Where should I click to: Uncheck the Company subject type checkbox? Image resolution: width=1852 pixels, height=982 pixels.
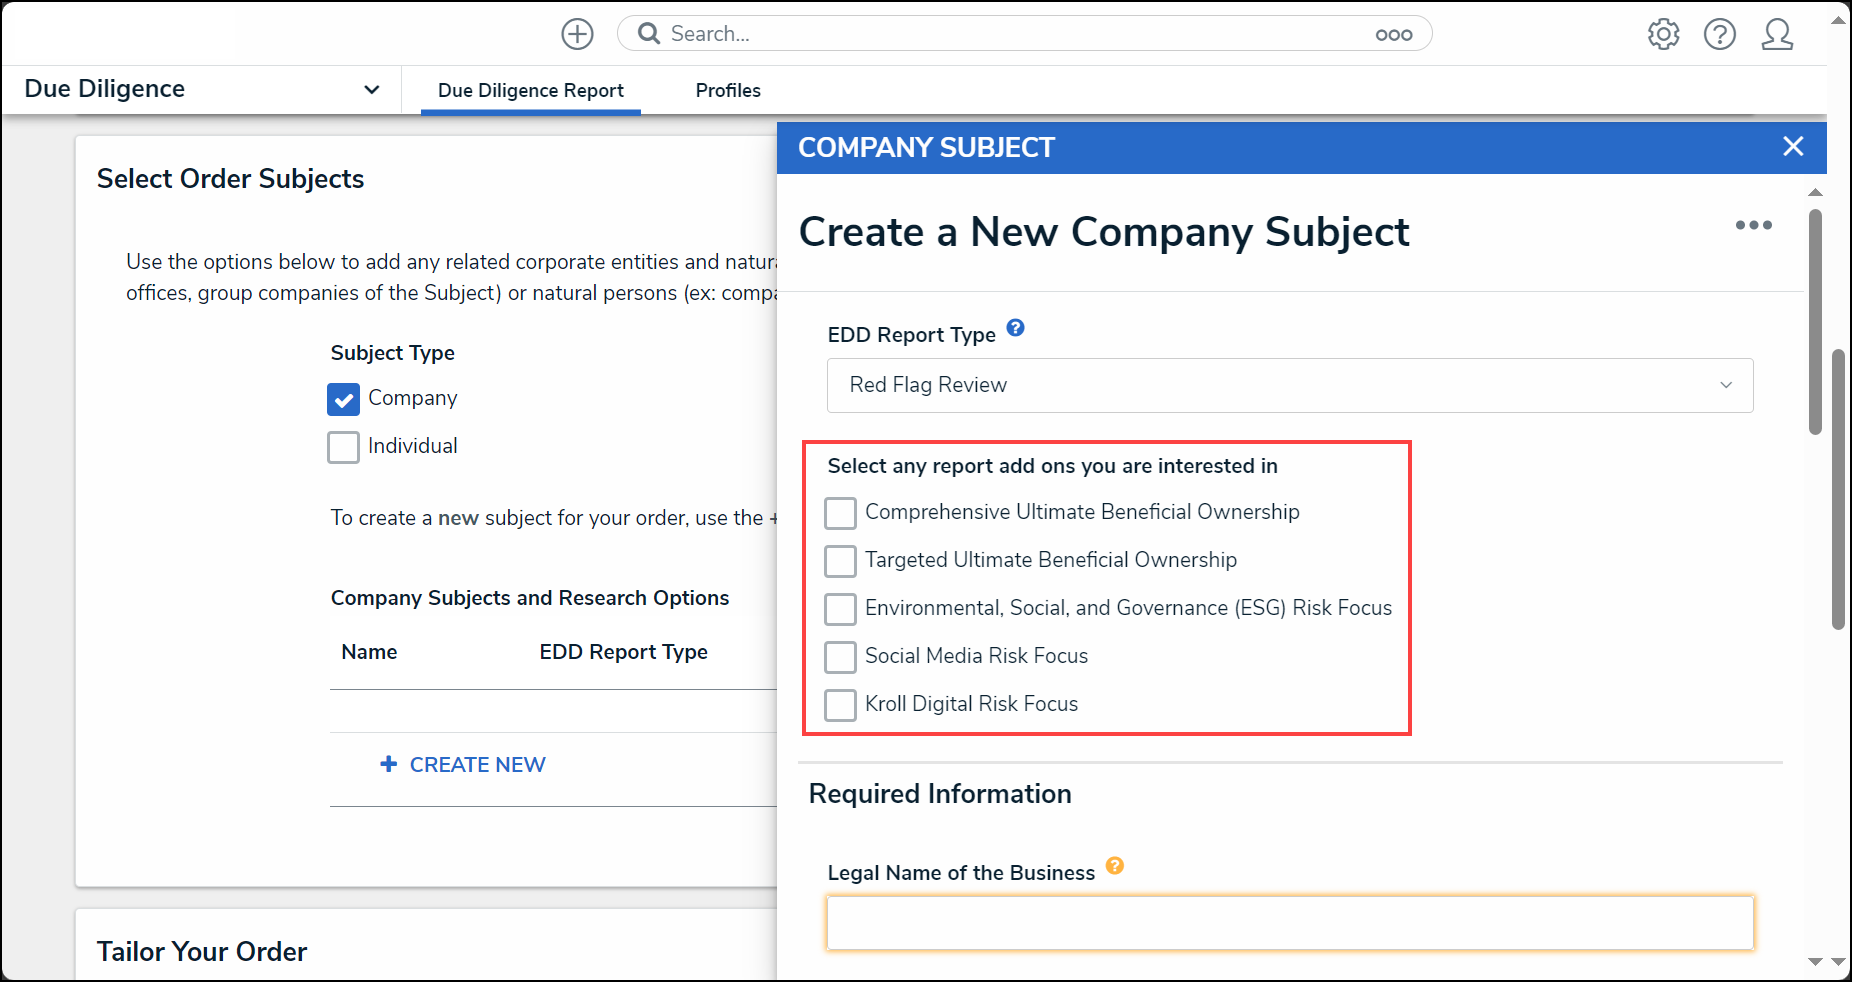(343, 399)
